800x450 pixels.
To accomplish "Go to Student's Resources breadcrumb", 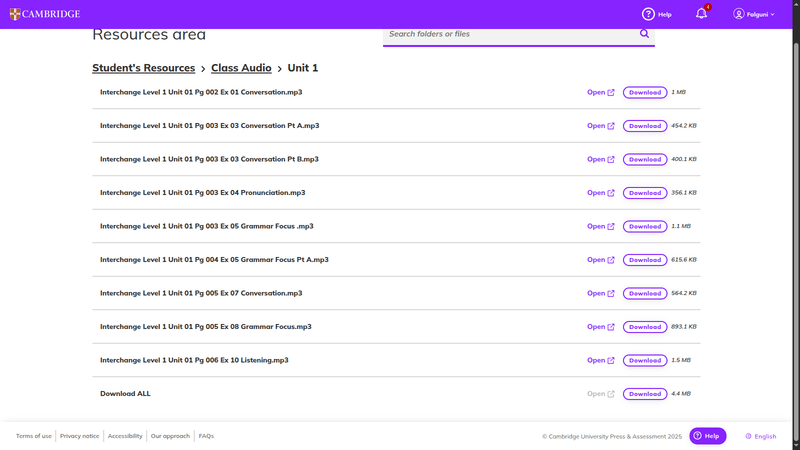I will 143,68.
